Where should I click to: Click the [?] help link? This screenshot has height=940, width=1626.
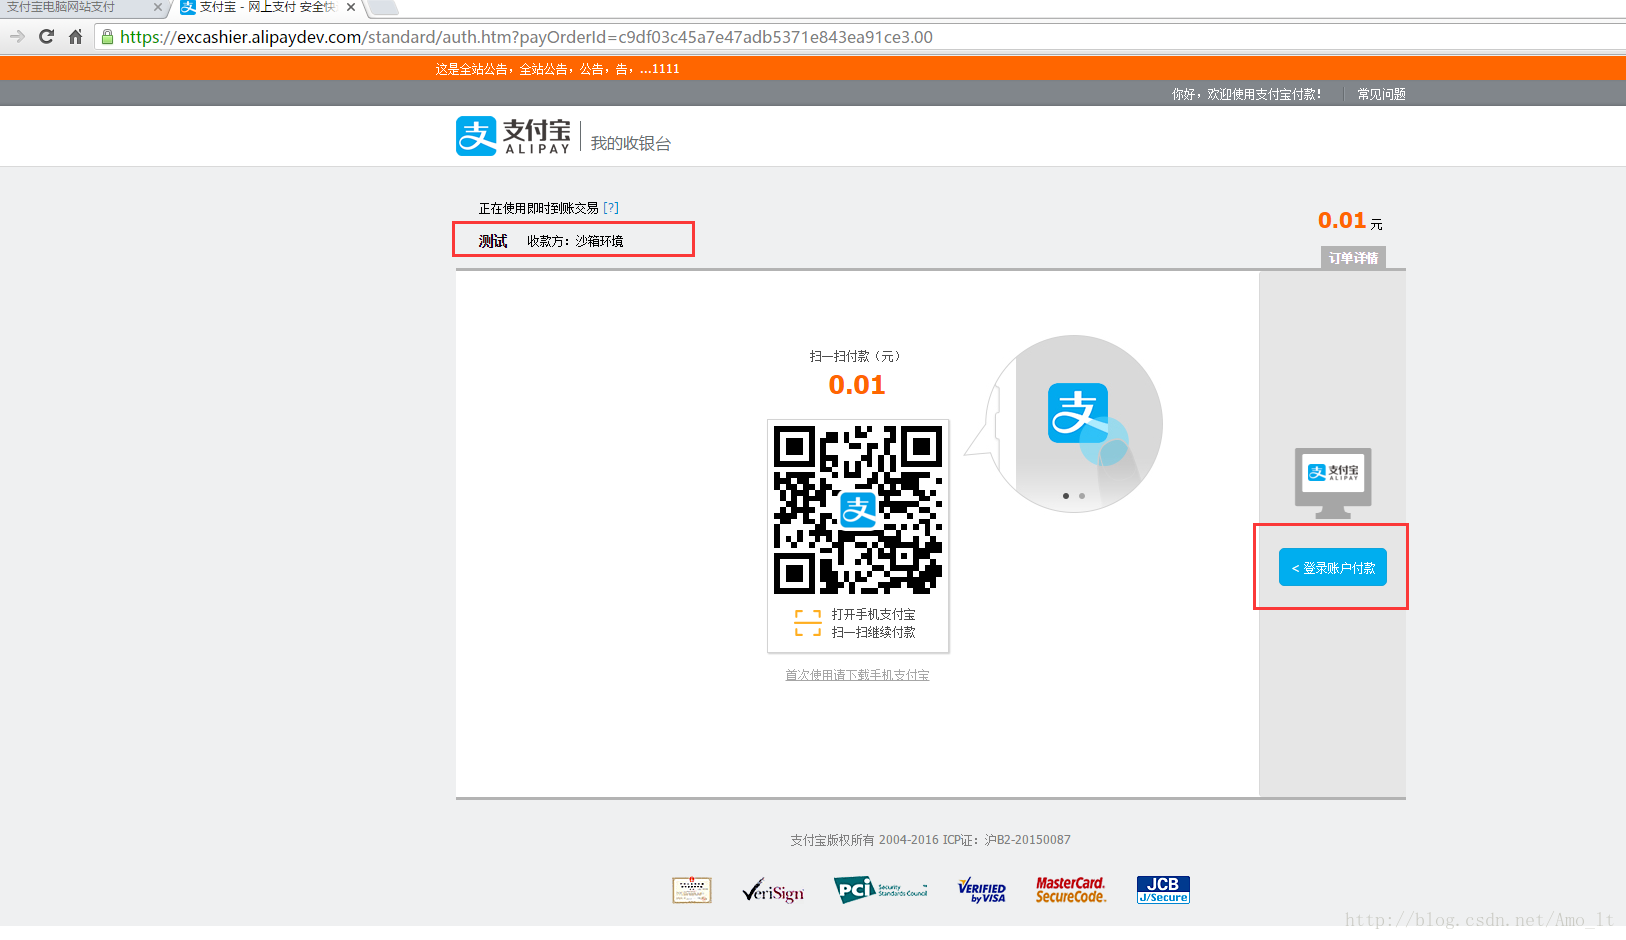(x=611, y=208)
